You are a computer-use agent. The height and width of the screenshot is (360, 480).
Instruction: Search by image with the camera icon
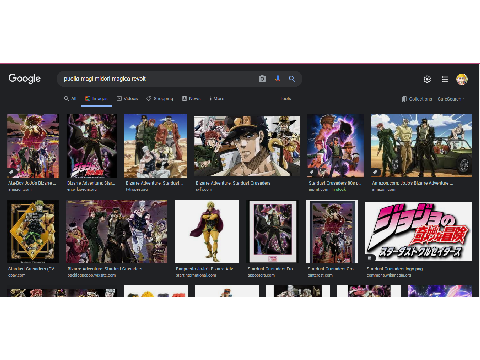pos(262,79)
